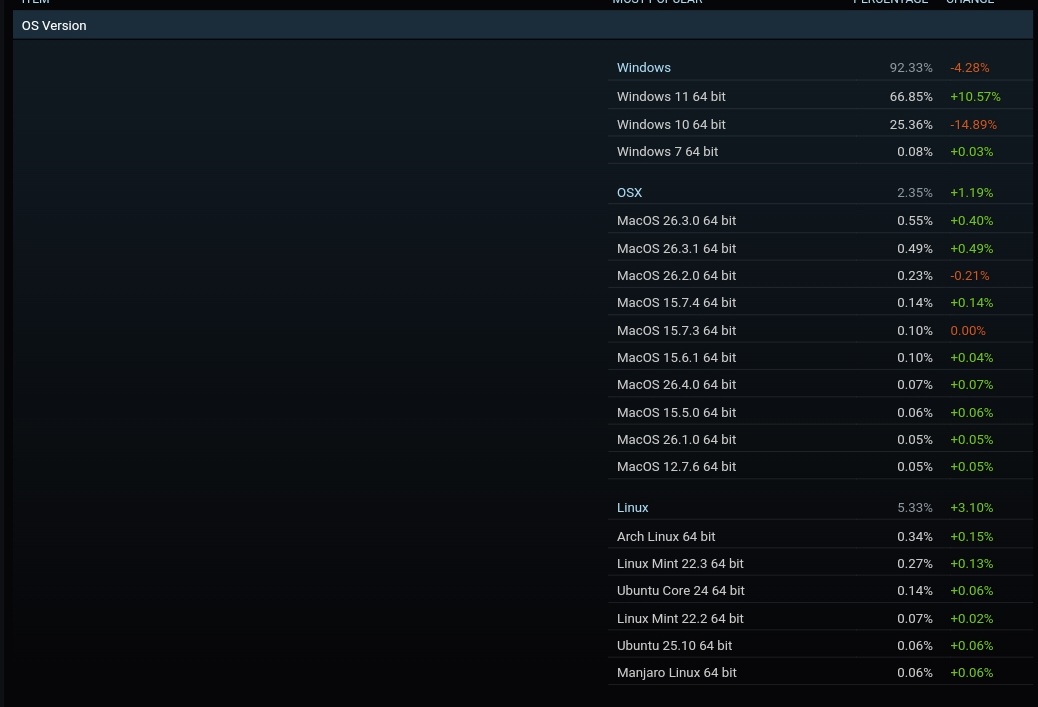Click Windows change value -4.28%
This screenshot has width=1038, height=707.
pos(969,68)
